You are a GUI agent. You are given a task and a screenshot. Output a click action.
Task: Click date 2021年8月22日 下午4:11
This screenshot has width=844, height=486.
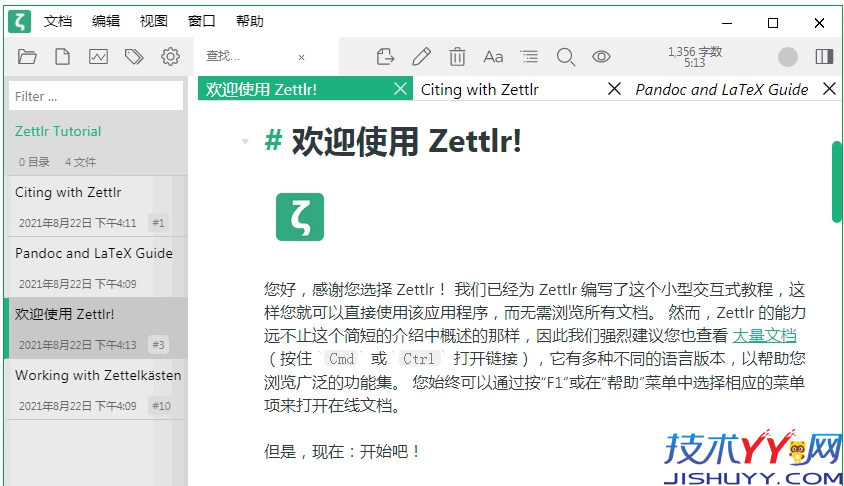[78, 223]
